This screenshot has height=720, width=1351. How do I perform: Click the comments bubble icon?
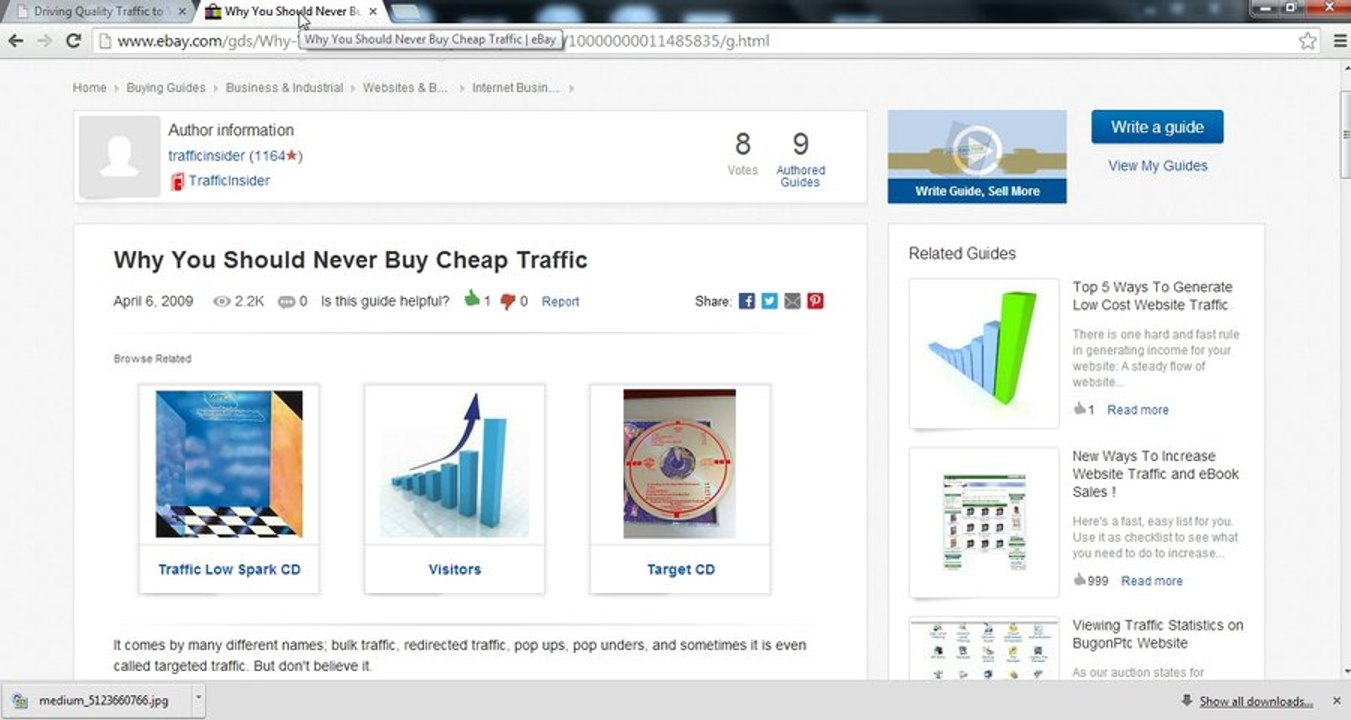(287, 301)
